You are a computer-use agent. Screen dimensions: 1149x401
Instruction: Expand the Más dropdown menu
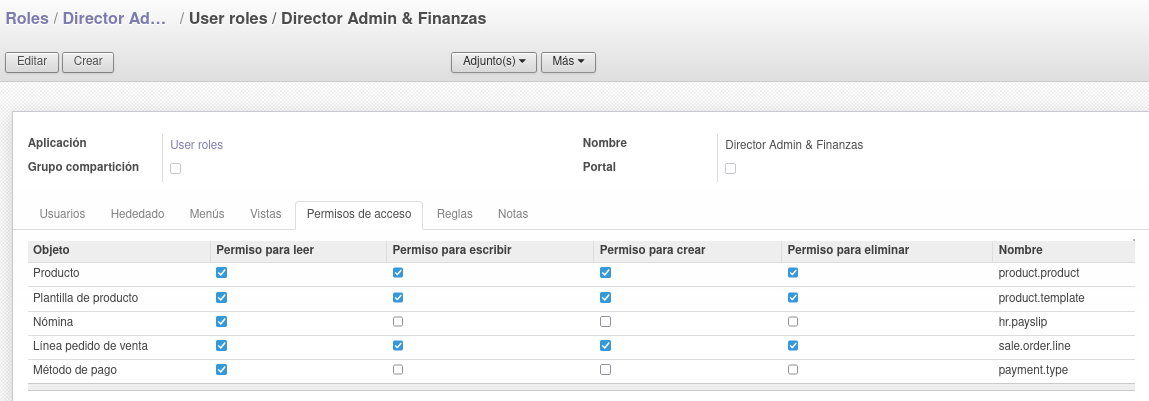point(568,62)
